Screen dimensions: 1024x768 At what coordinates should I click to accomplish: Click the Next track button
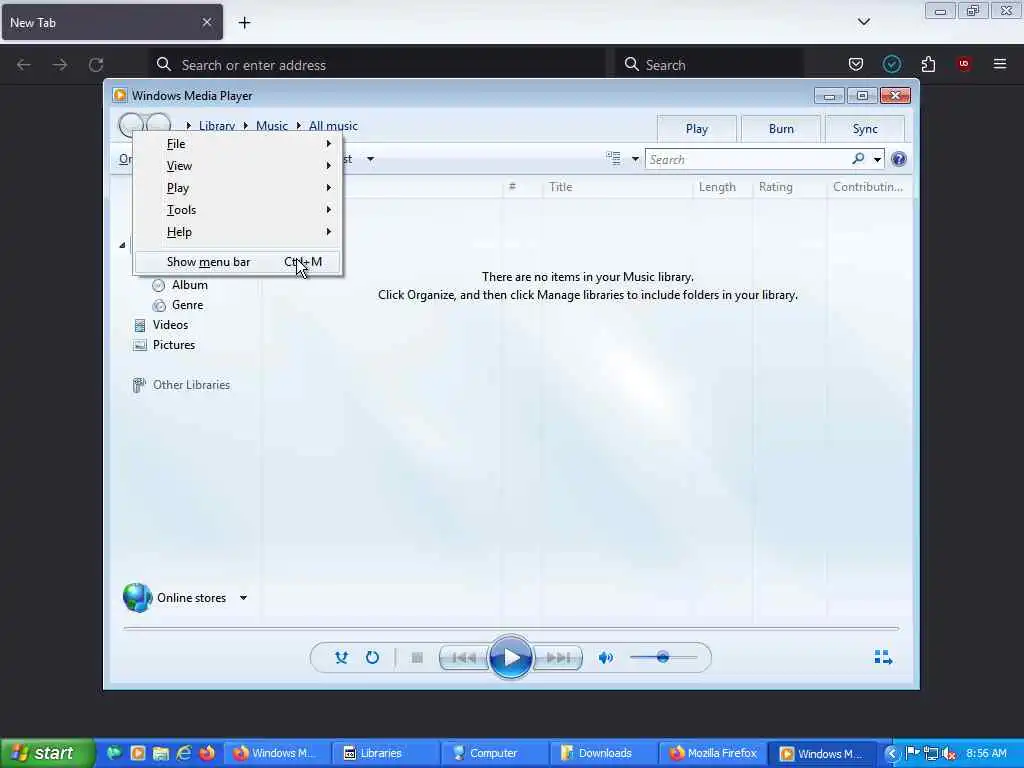click(x=558, y=658)
